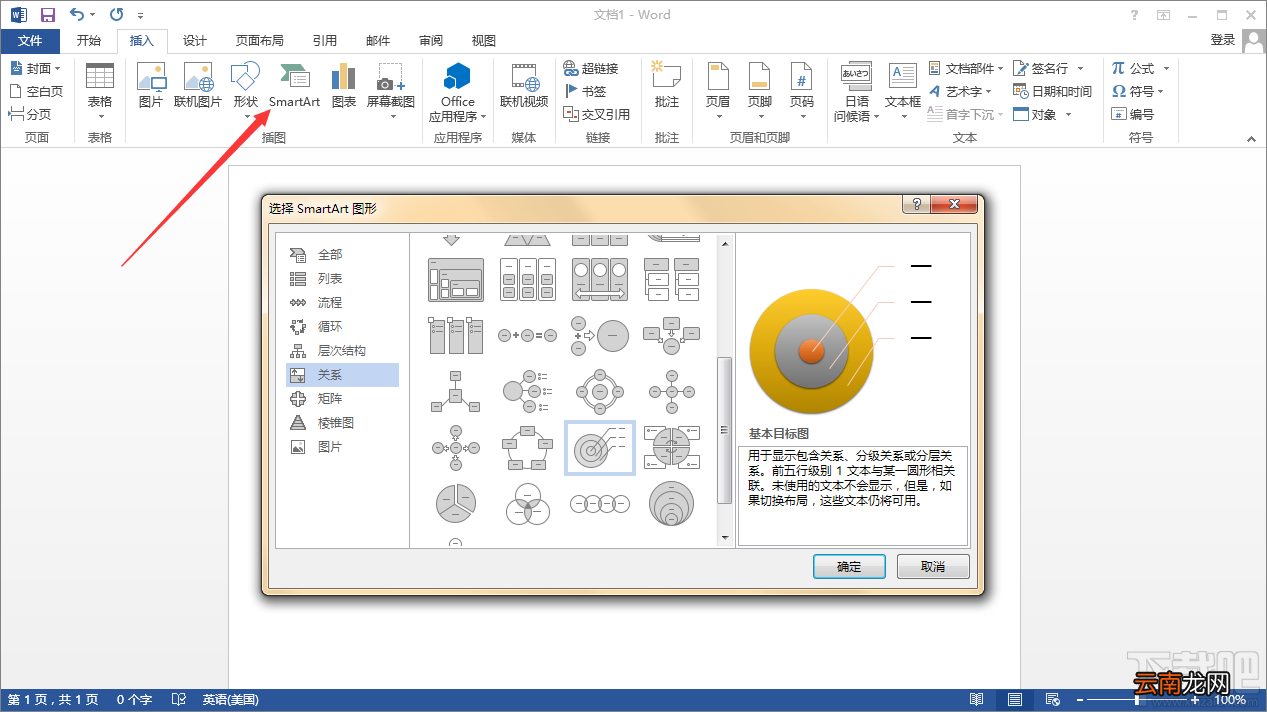Open ribbon display options in title bar
The image size is (1267, 712).
pos(1163,15)
